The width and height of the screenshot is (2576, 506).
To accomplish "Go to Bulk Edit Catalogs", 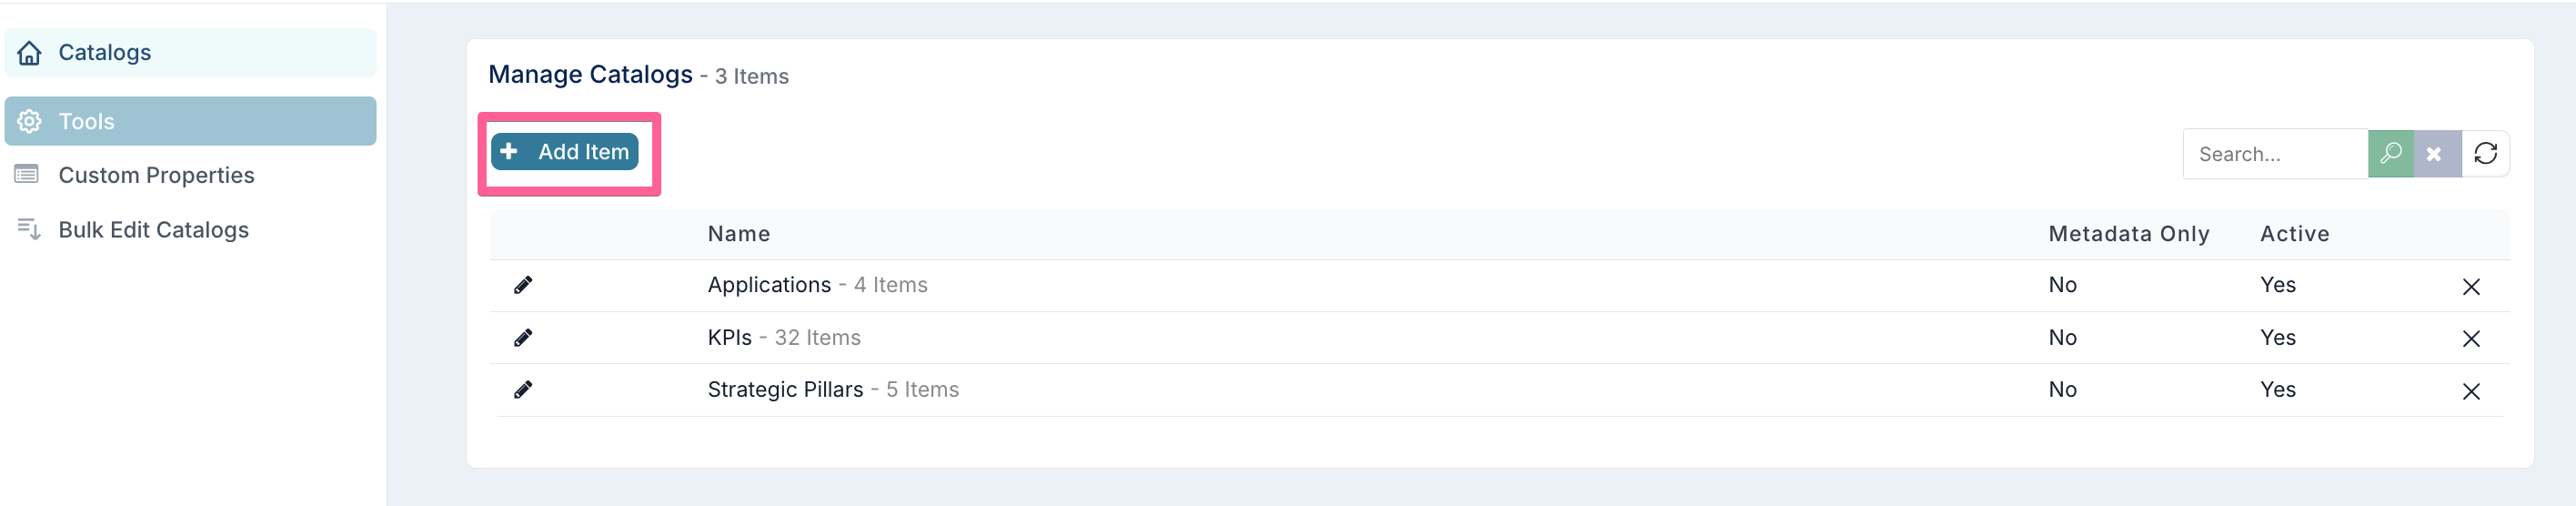I will pos(153,230).
